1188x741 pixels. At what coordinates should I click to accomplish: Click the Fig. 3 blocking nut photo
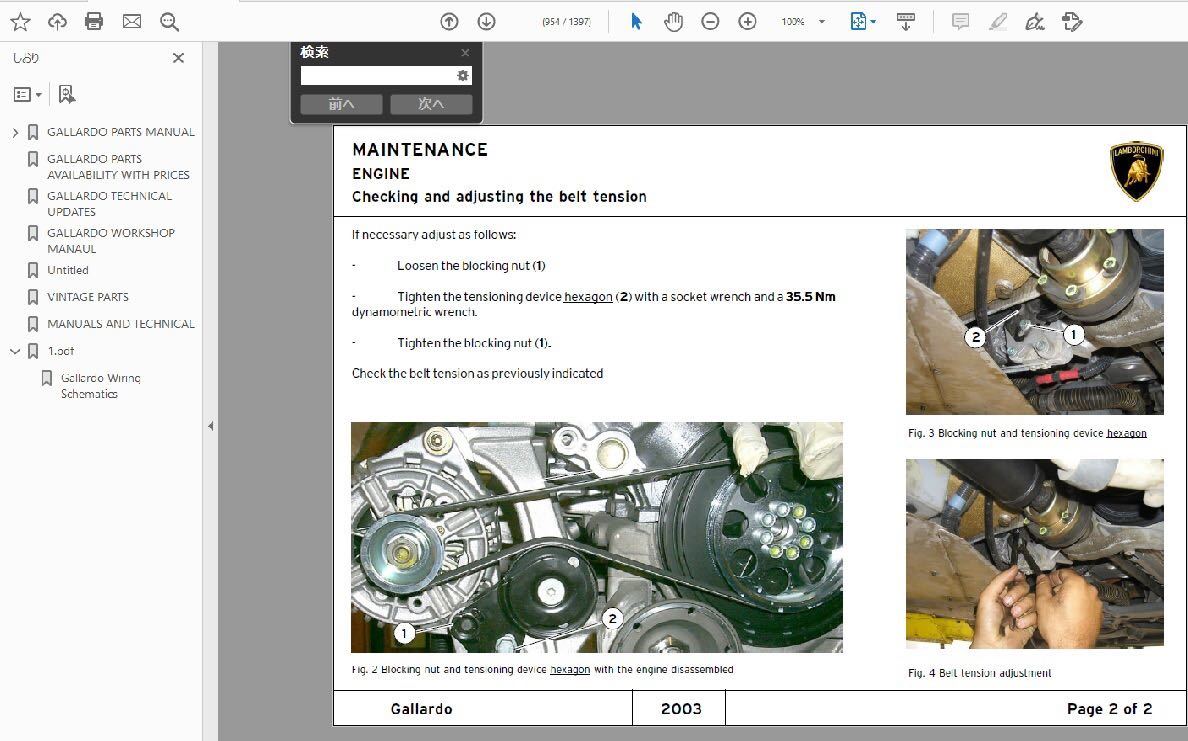click(1034, 322)
